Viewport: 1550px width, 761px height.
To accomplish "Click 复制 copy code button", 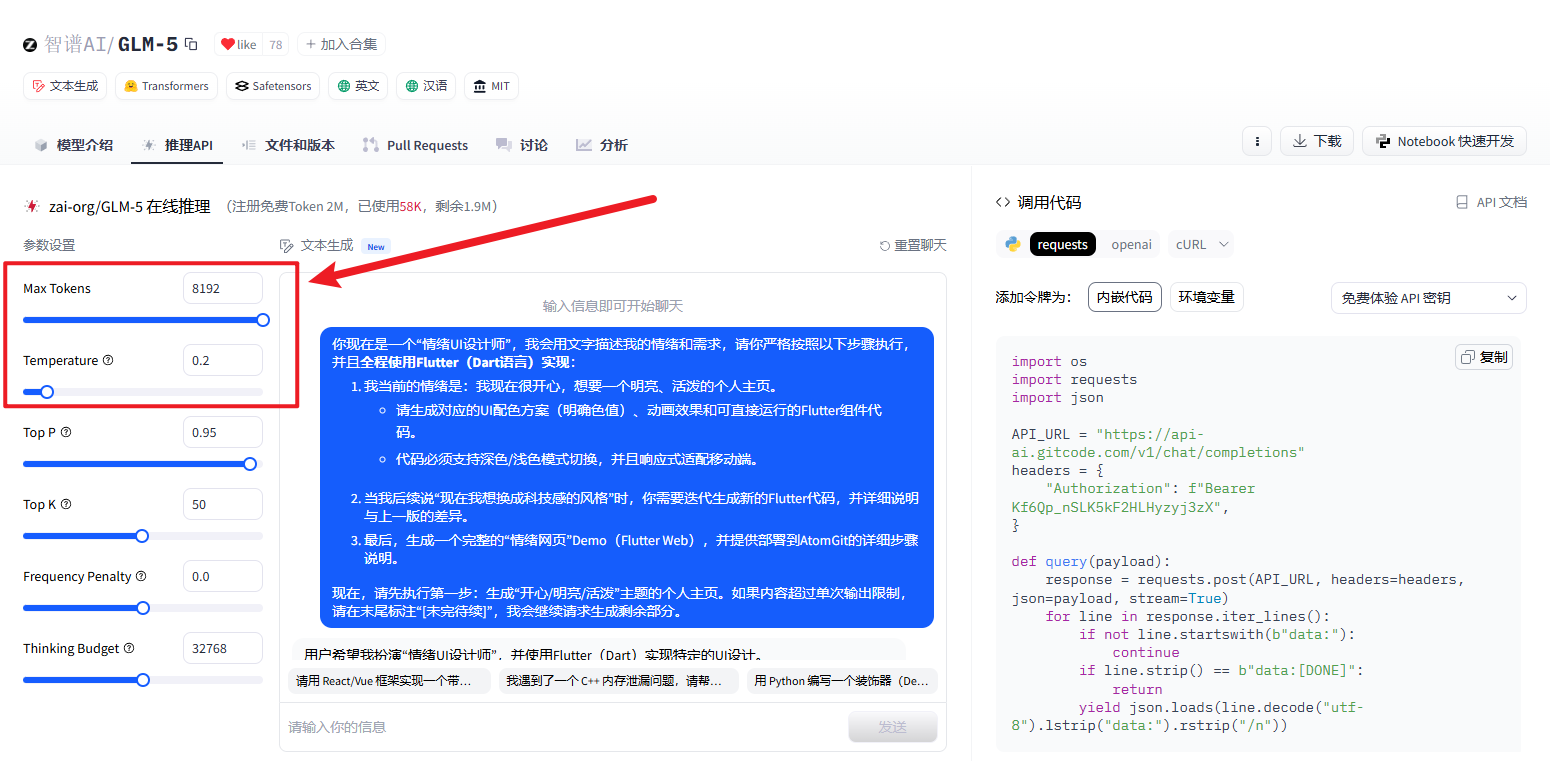I will [1484, 357].
